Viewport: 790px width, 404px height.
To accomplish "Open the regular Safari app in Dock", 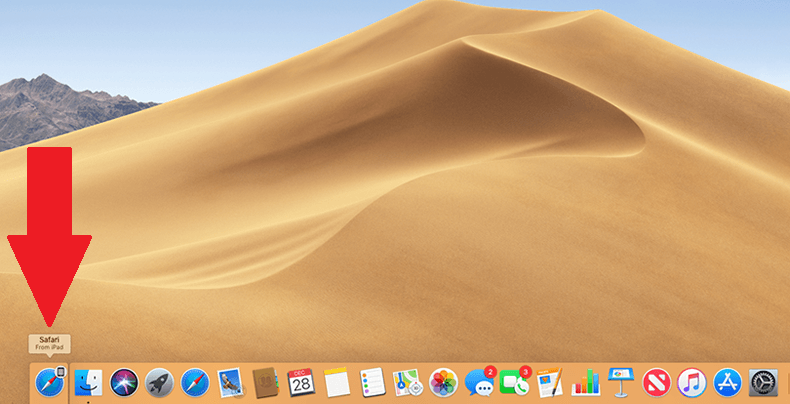I will click(195, 383).
